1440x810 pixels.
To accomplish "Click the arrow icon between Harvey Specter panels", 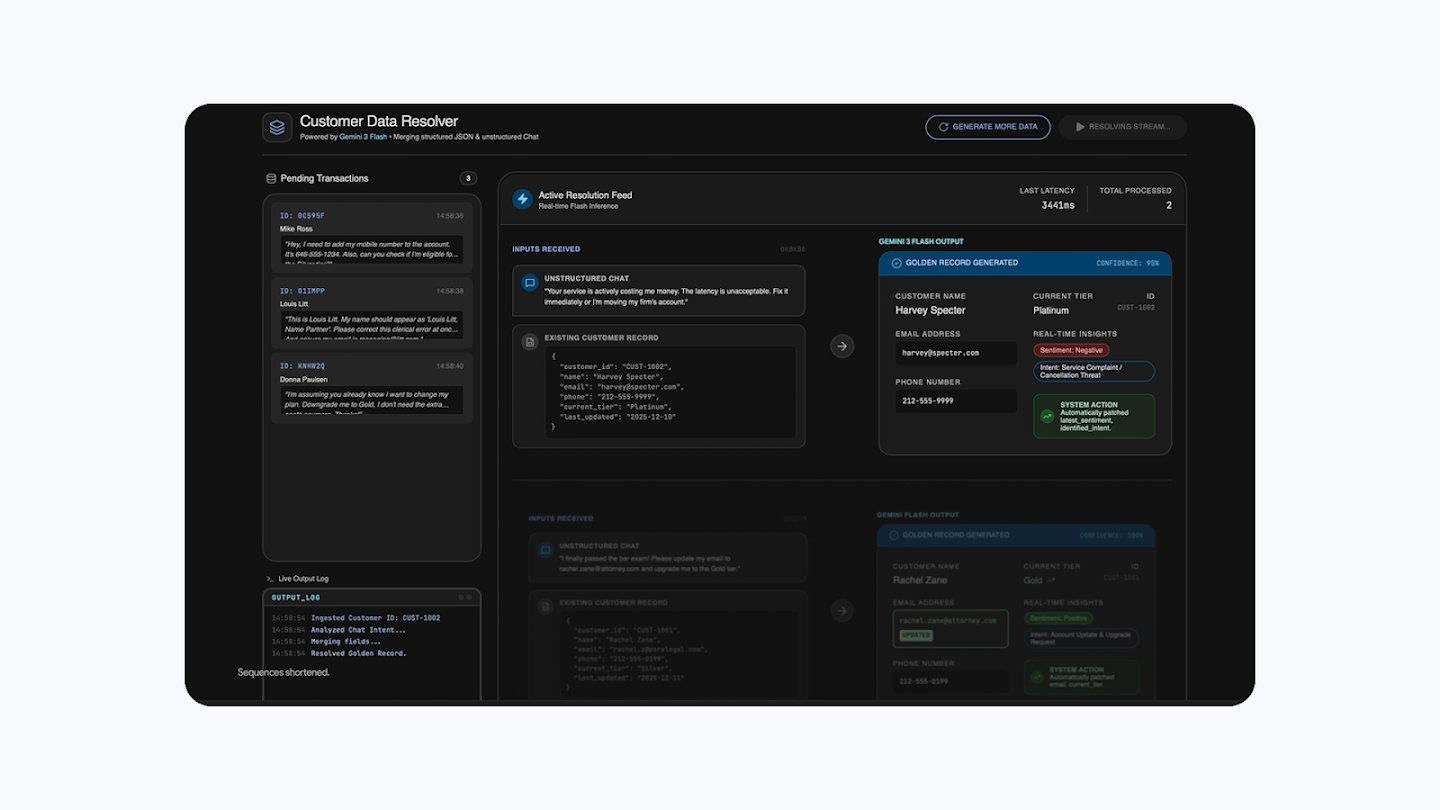I will pyautogui.click(x=842, y=346).
